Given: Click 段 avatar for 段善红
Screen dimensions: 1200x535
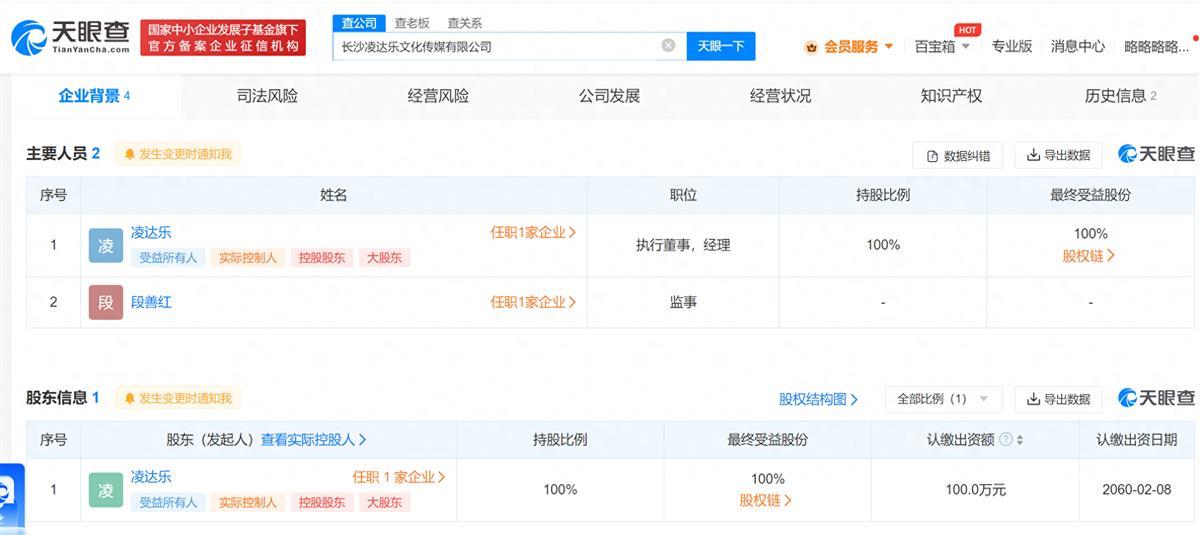Looking at the screenshot, I should pyautogui.click(x=106, y=303).
